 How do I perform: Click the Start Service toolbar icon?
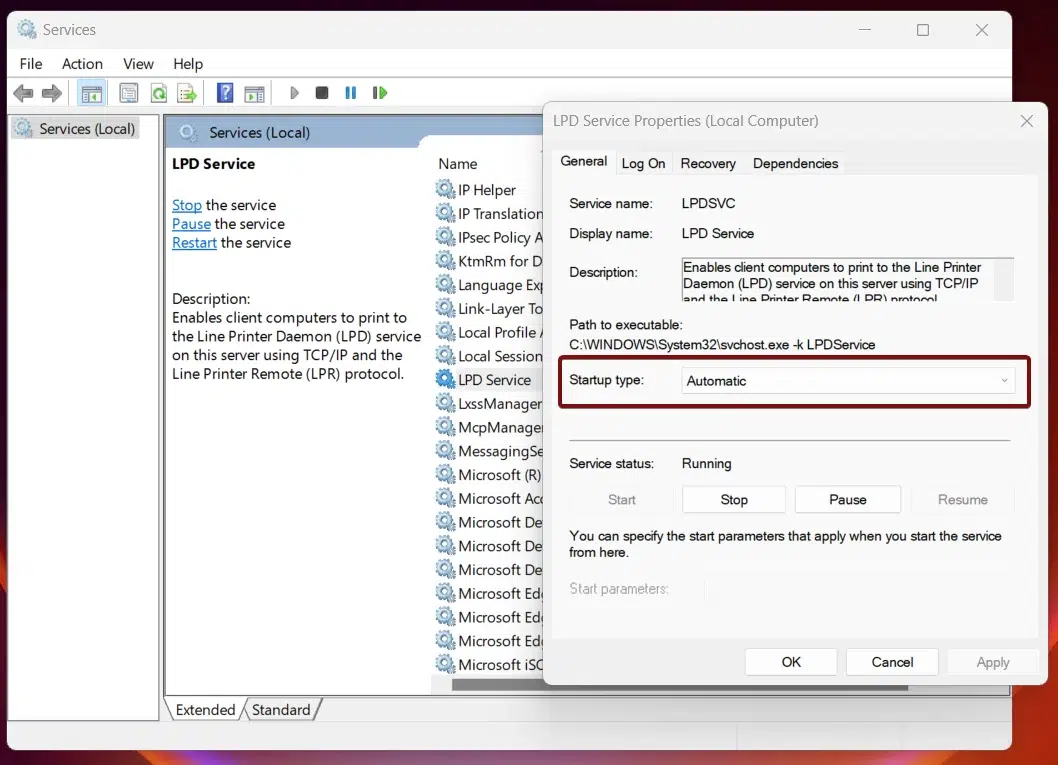294,92
